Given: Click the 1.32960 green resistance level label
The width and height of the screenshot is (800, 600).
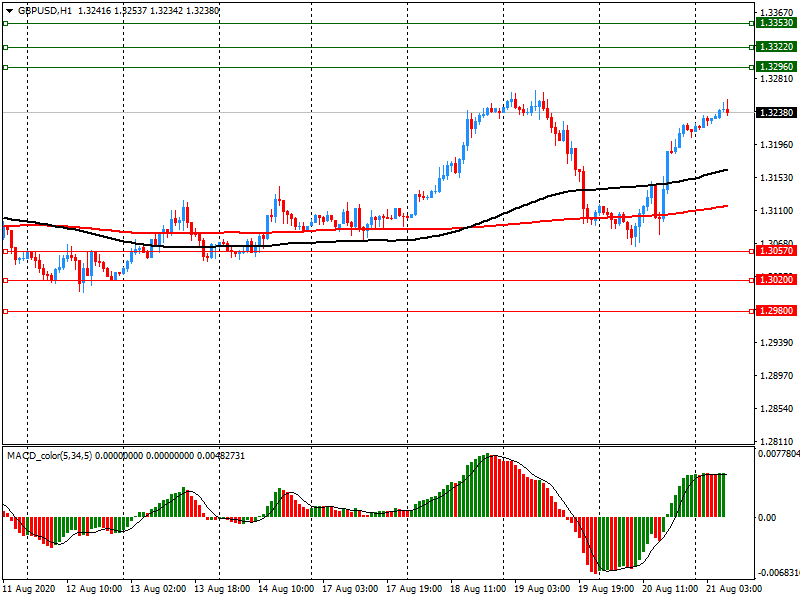Looking at the screenshot, I should (x=776, y=67).
